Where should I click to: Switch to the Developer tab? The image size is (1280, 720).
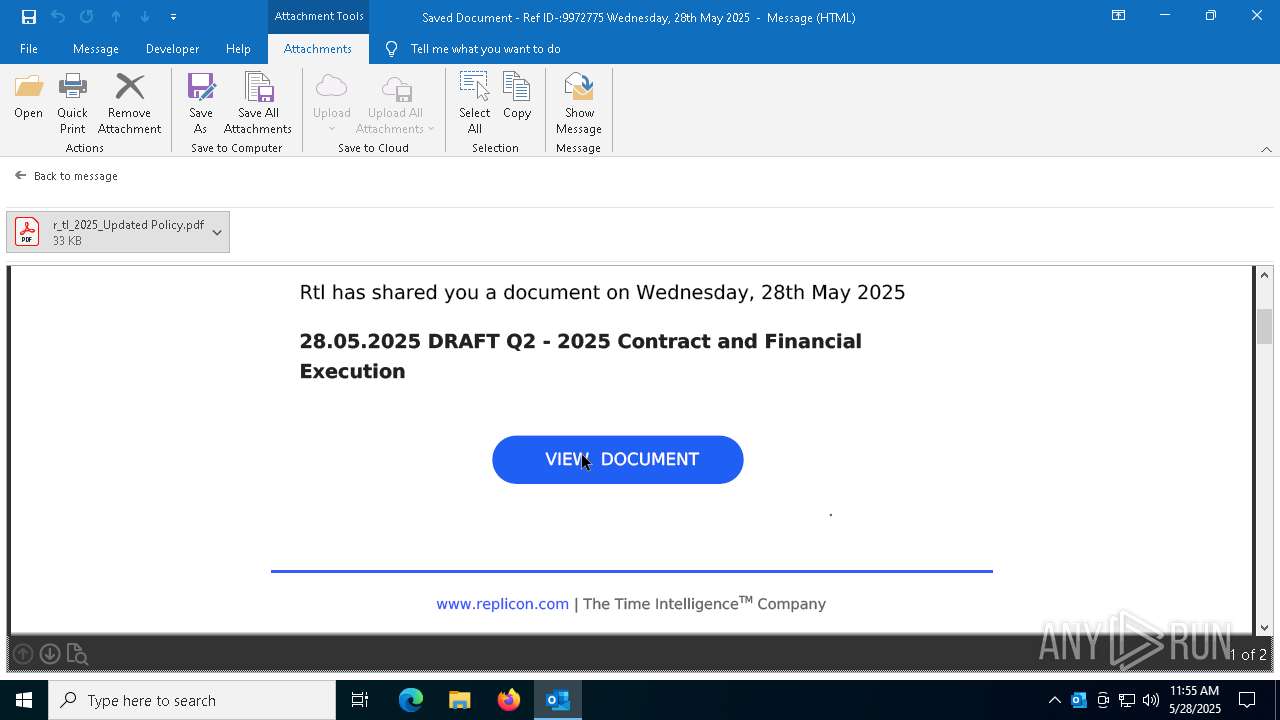[x=172, y=49]
